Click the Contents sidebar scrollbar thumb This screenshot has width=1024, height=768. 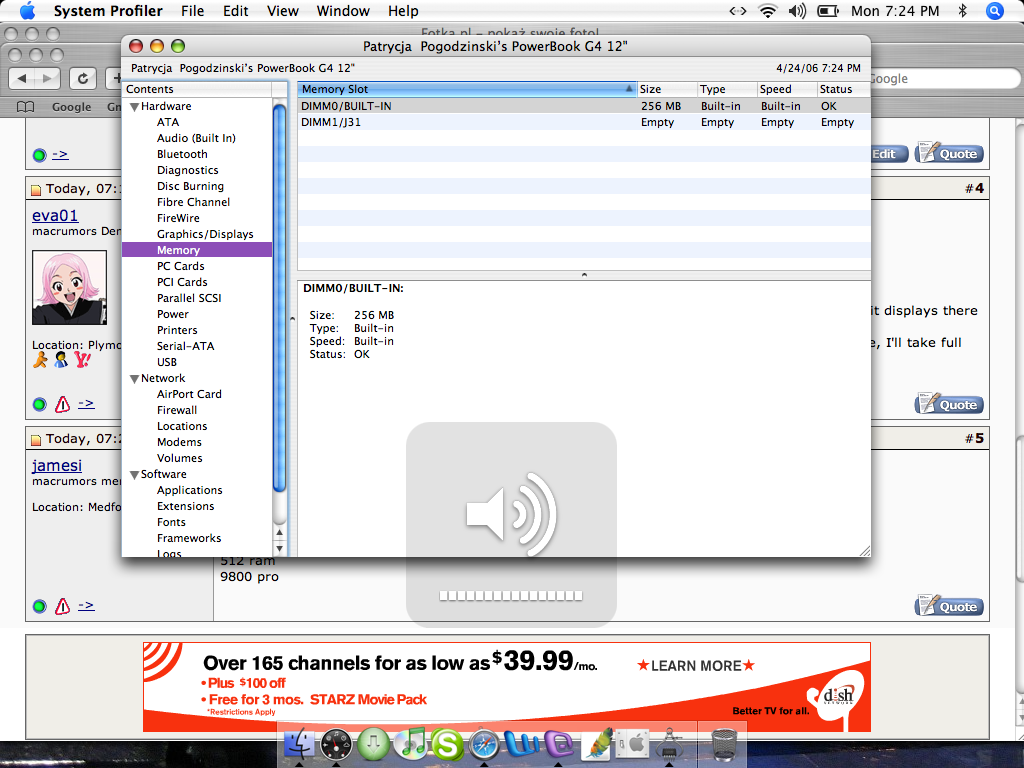pos(280,297)
